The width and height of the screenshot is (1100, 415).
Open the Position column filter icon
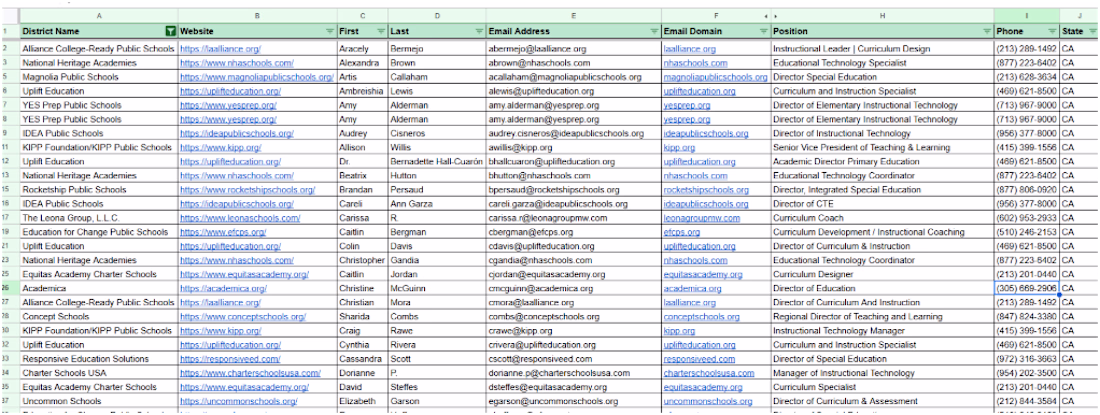tap(986, 32)
